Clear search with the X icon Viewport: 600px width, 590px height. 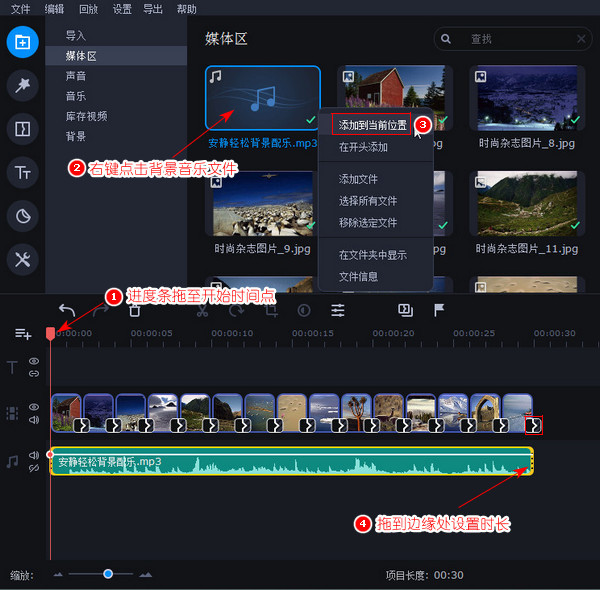581,39
